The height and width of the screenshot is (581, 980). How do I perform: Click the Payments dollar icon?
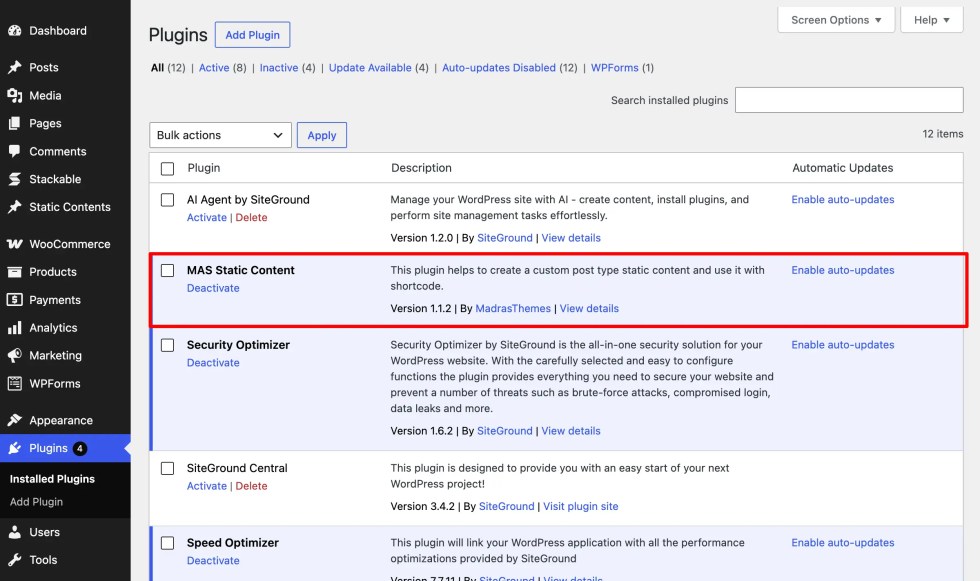click(14, 299)
